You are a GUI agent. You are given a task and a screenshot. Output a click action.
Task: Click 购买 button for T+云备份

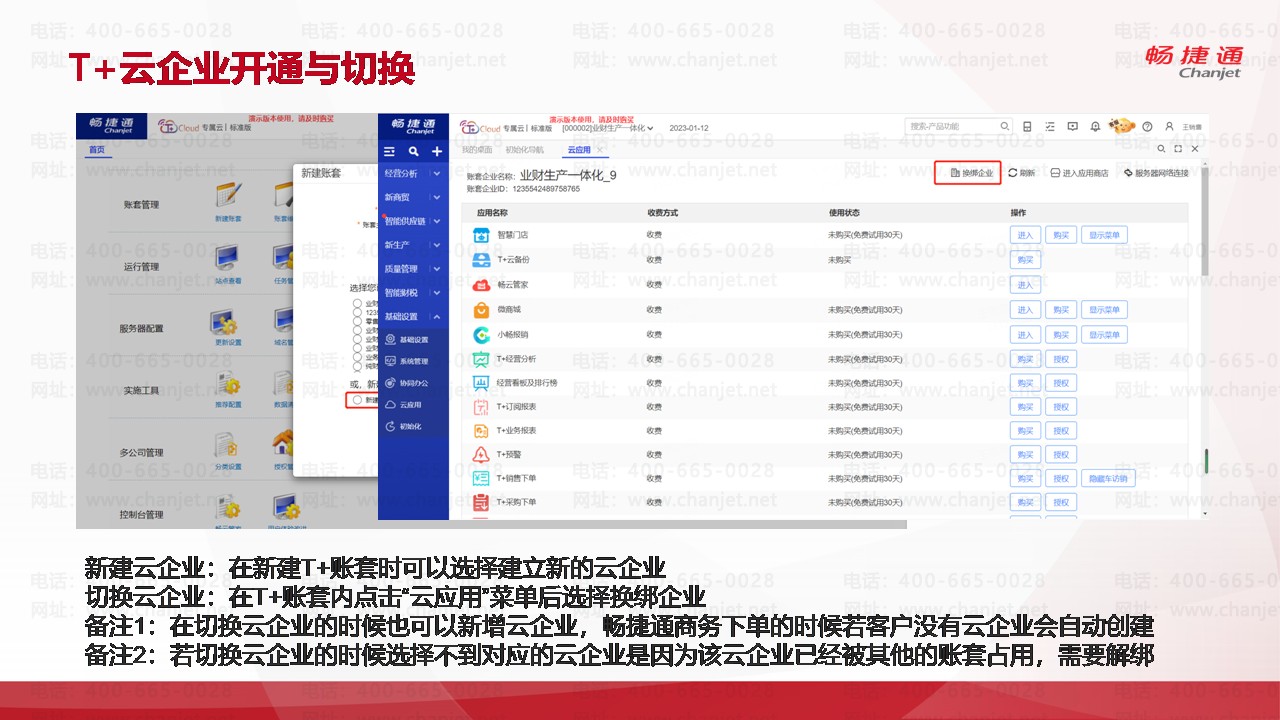pos(1025,260)
